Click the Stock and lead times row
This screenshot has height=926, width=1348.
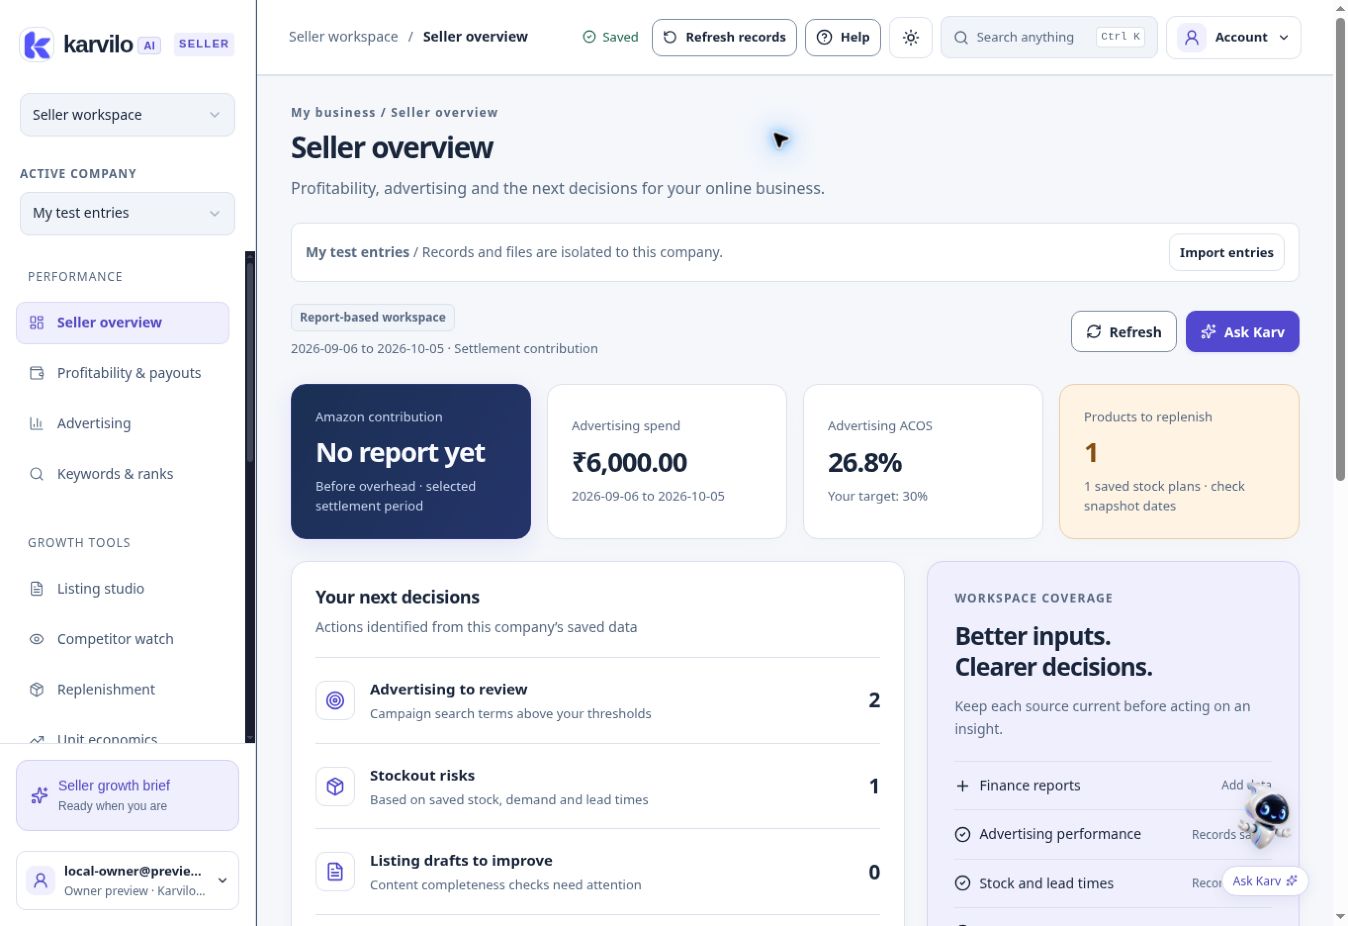(x=1113, y=884)
